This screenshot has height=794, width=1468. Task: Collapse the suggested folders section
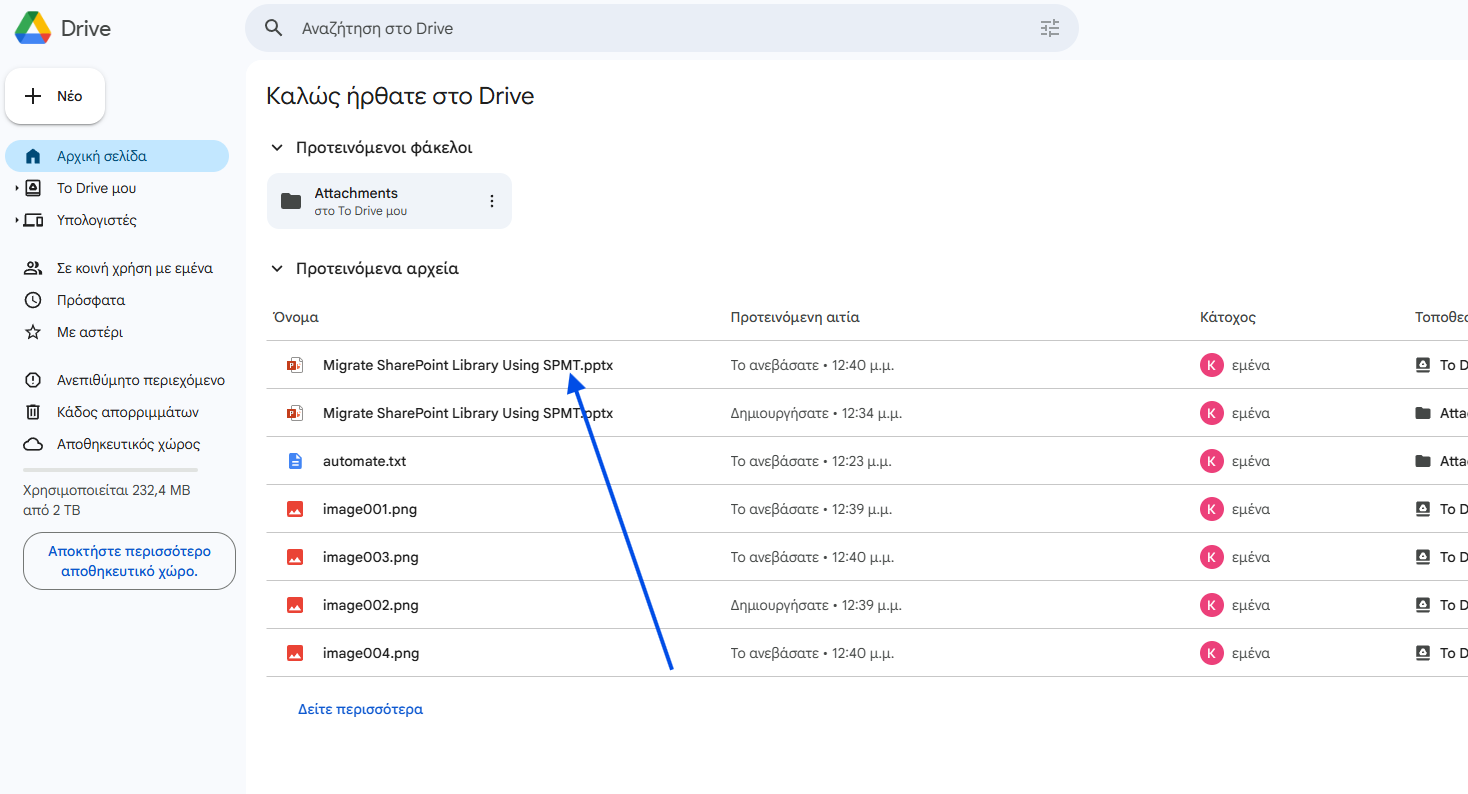[277, 148]
